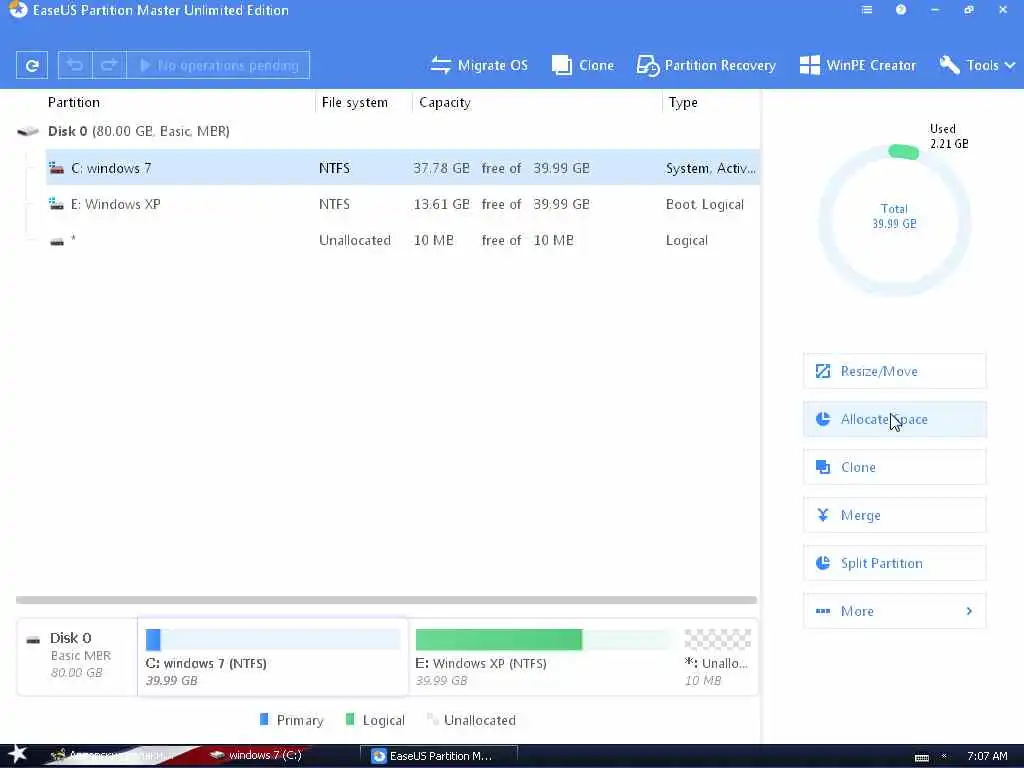Screen dimensions: 1024x768
Task: Select the E: Windows XP partition row
Action: 402,204
